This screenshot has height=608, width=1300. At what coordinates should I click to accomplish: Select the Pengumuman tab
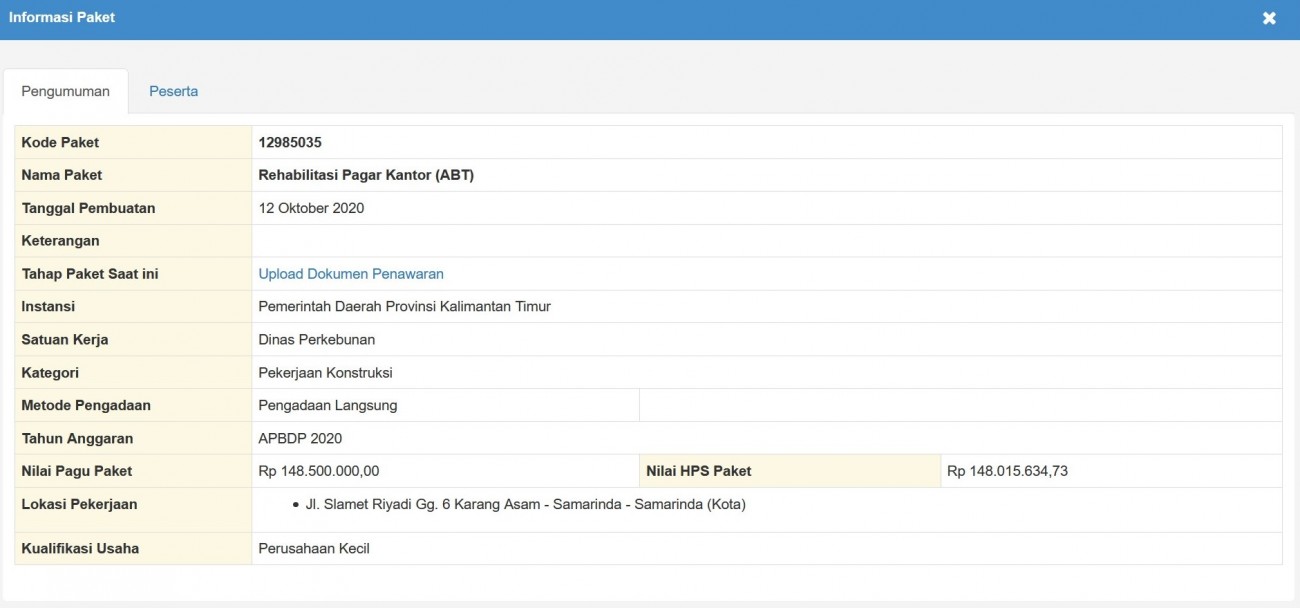66,91
